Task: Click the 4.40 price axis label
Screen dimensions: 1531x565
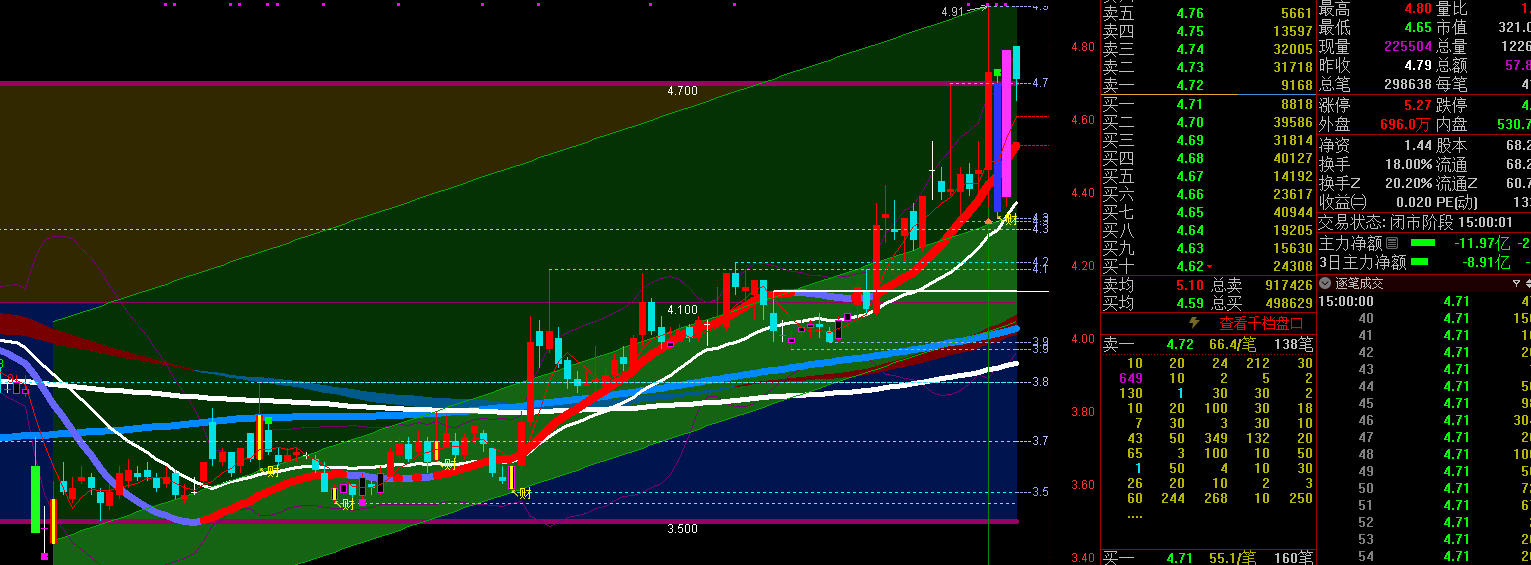Action: [x=1082, y=193]
